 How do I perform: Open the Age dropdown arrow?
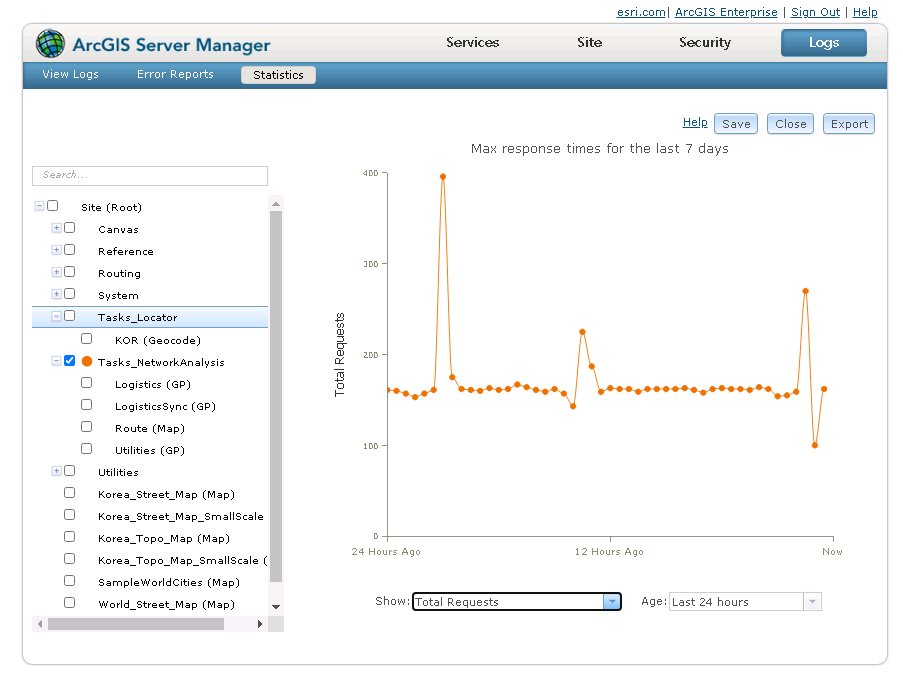click(x=812, y=602)
